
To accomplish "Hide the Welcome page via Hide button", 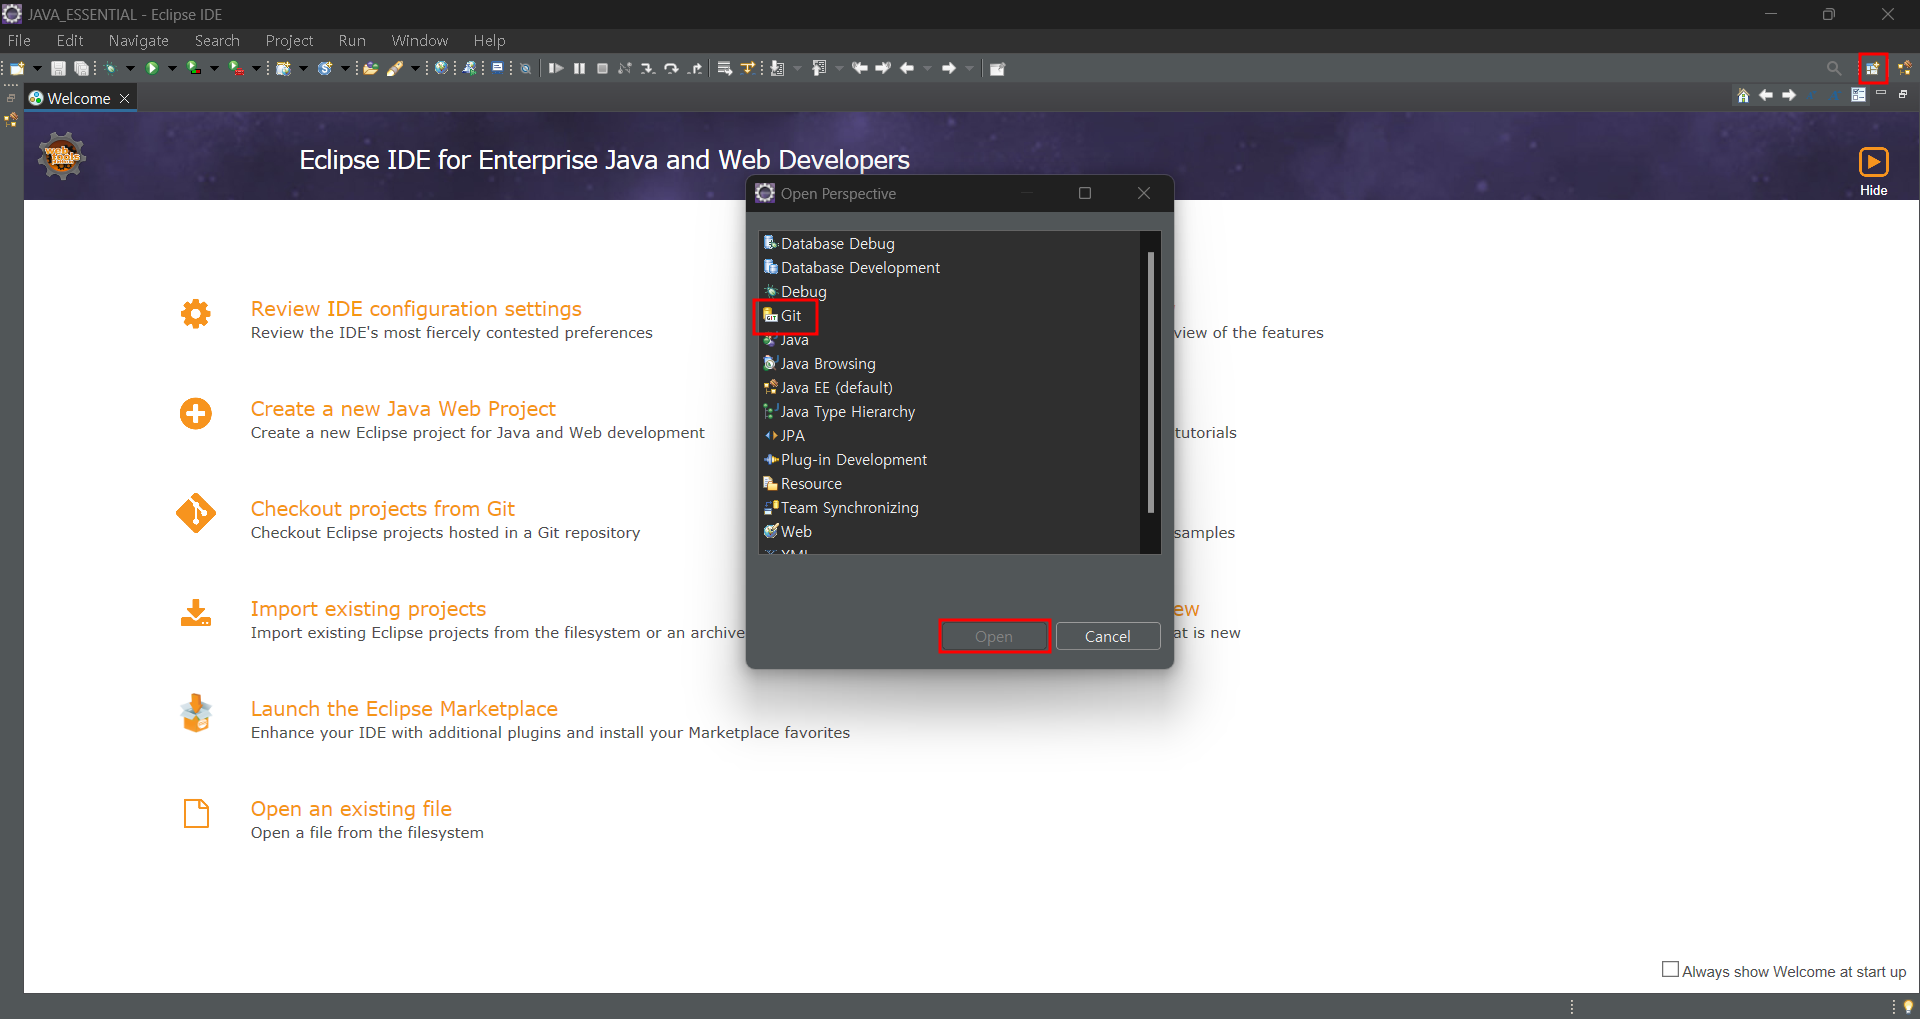I will pos(1873,171).
